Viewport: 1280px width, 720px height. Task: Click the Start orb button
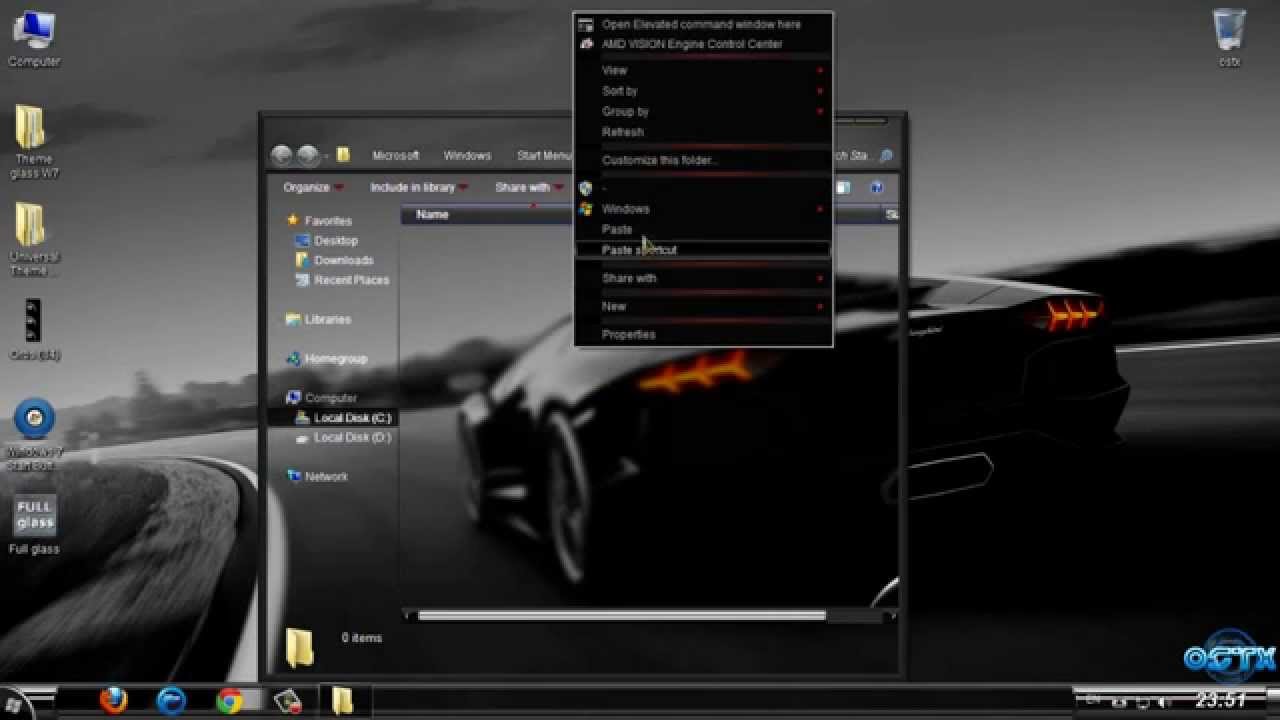(x=15, y=703)
